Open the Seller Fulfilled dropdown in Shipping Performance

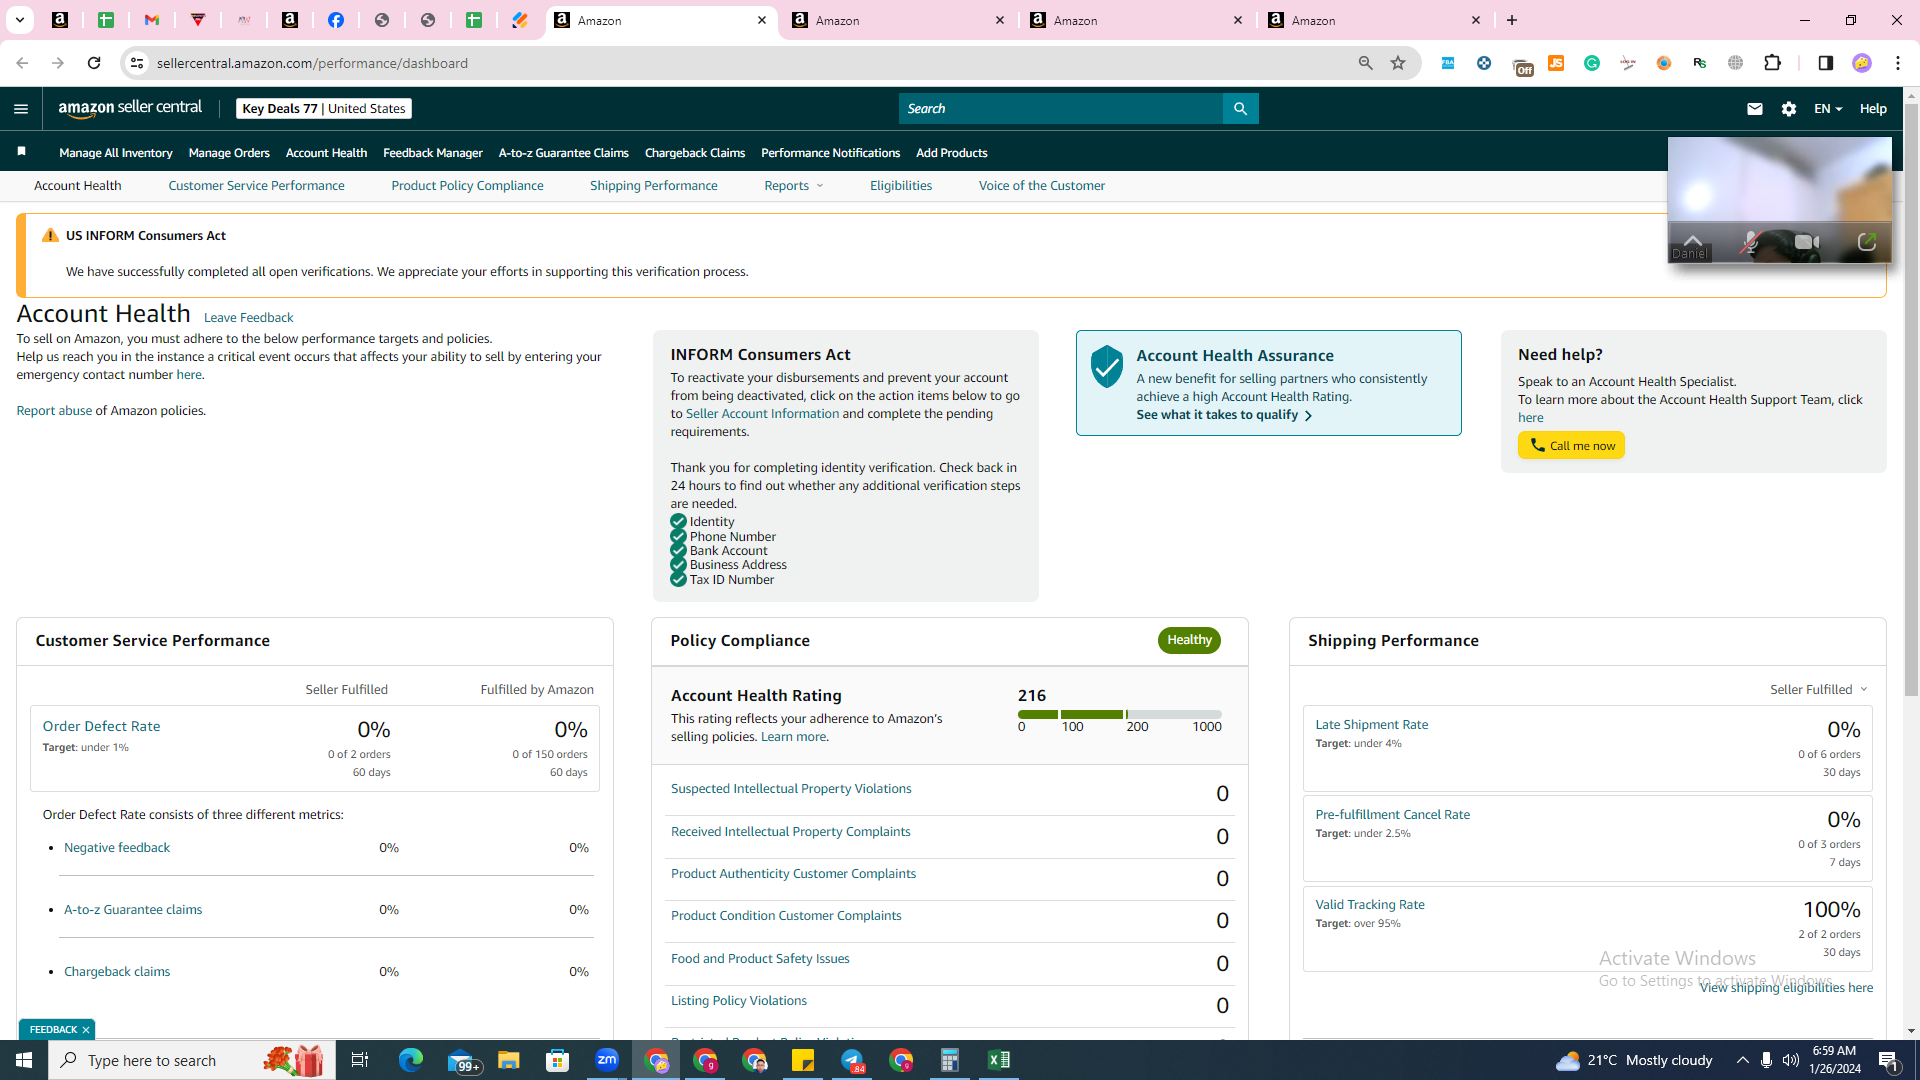pos(1819,690)
